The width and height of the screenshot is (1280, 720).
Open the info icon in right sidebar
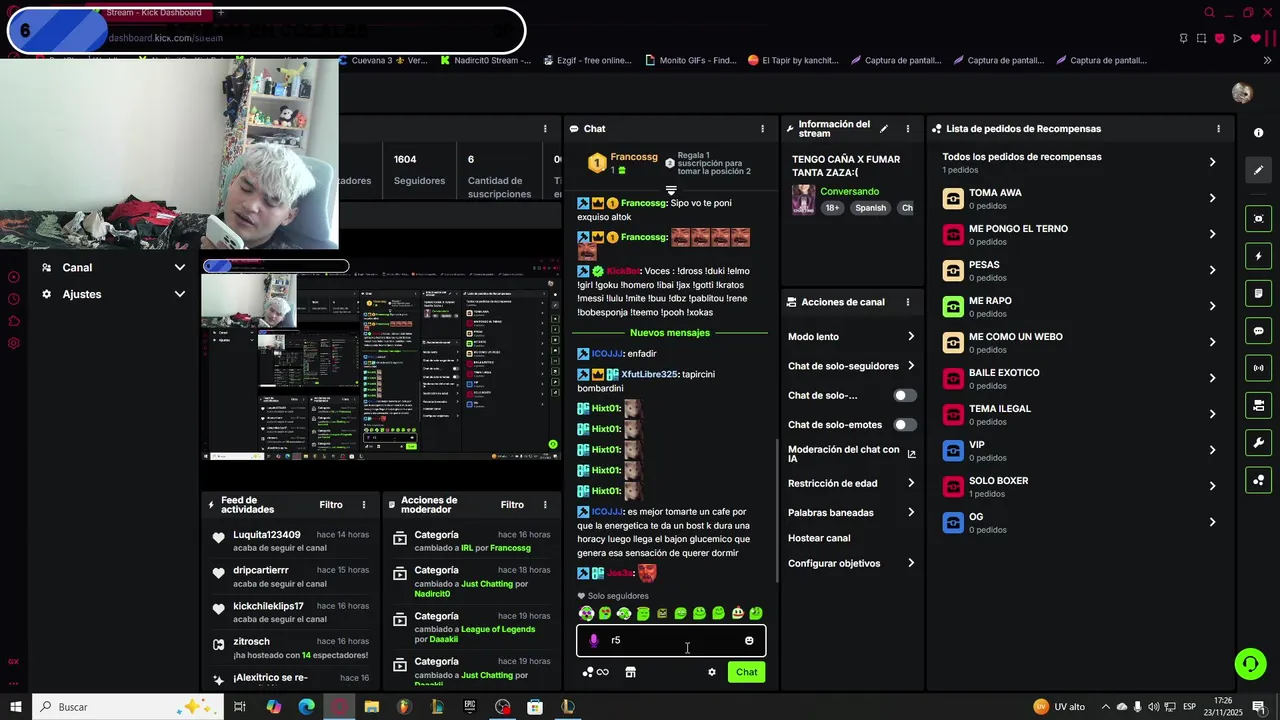click(1258, 132)
